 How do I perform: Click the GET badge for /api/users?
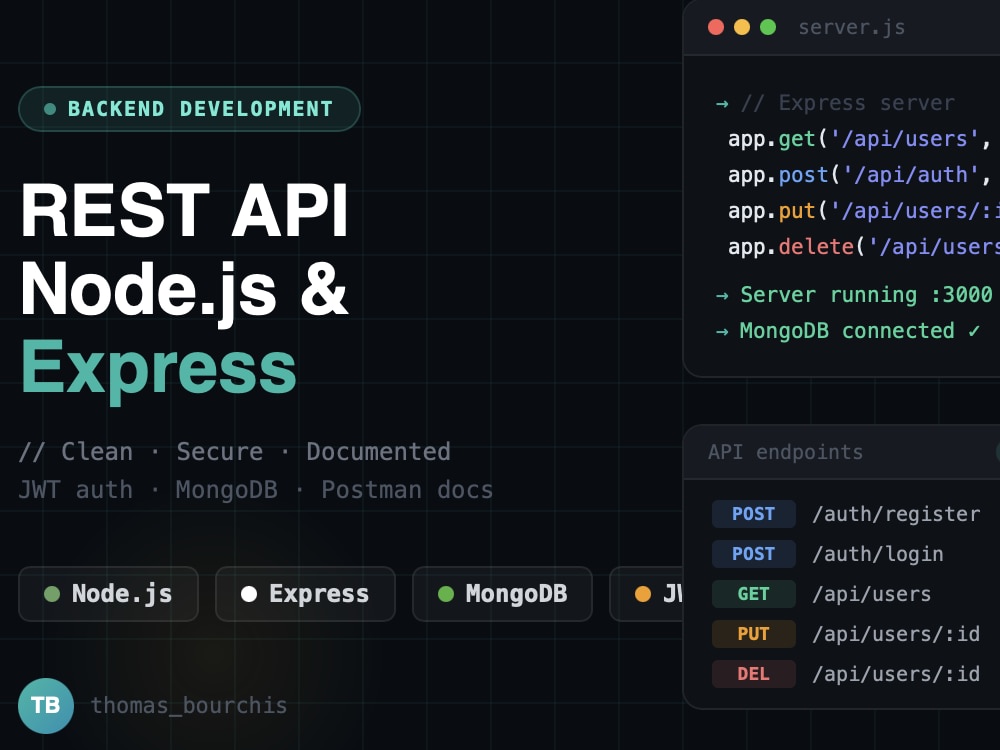tap(754, 594)
